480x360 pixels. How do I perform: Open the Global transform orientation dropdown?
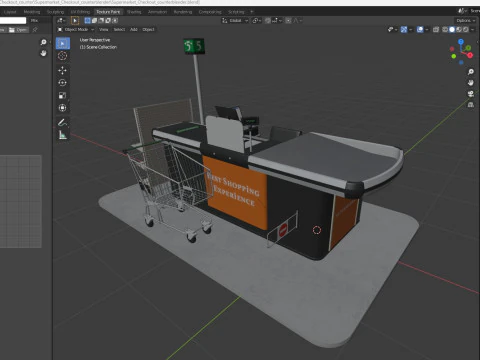[235, 21]
